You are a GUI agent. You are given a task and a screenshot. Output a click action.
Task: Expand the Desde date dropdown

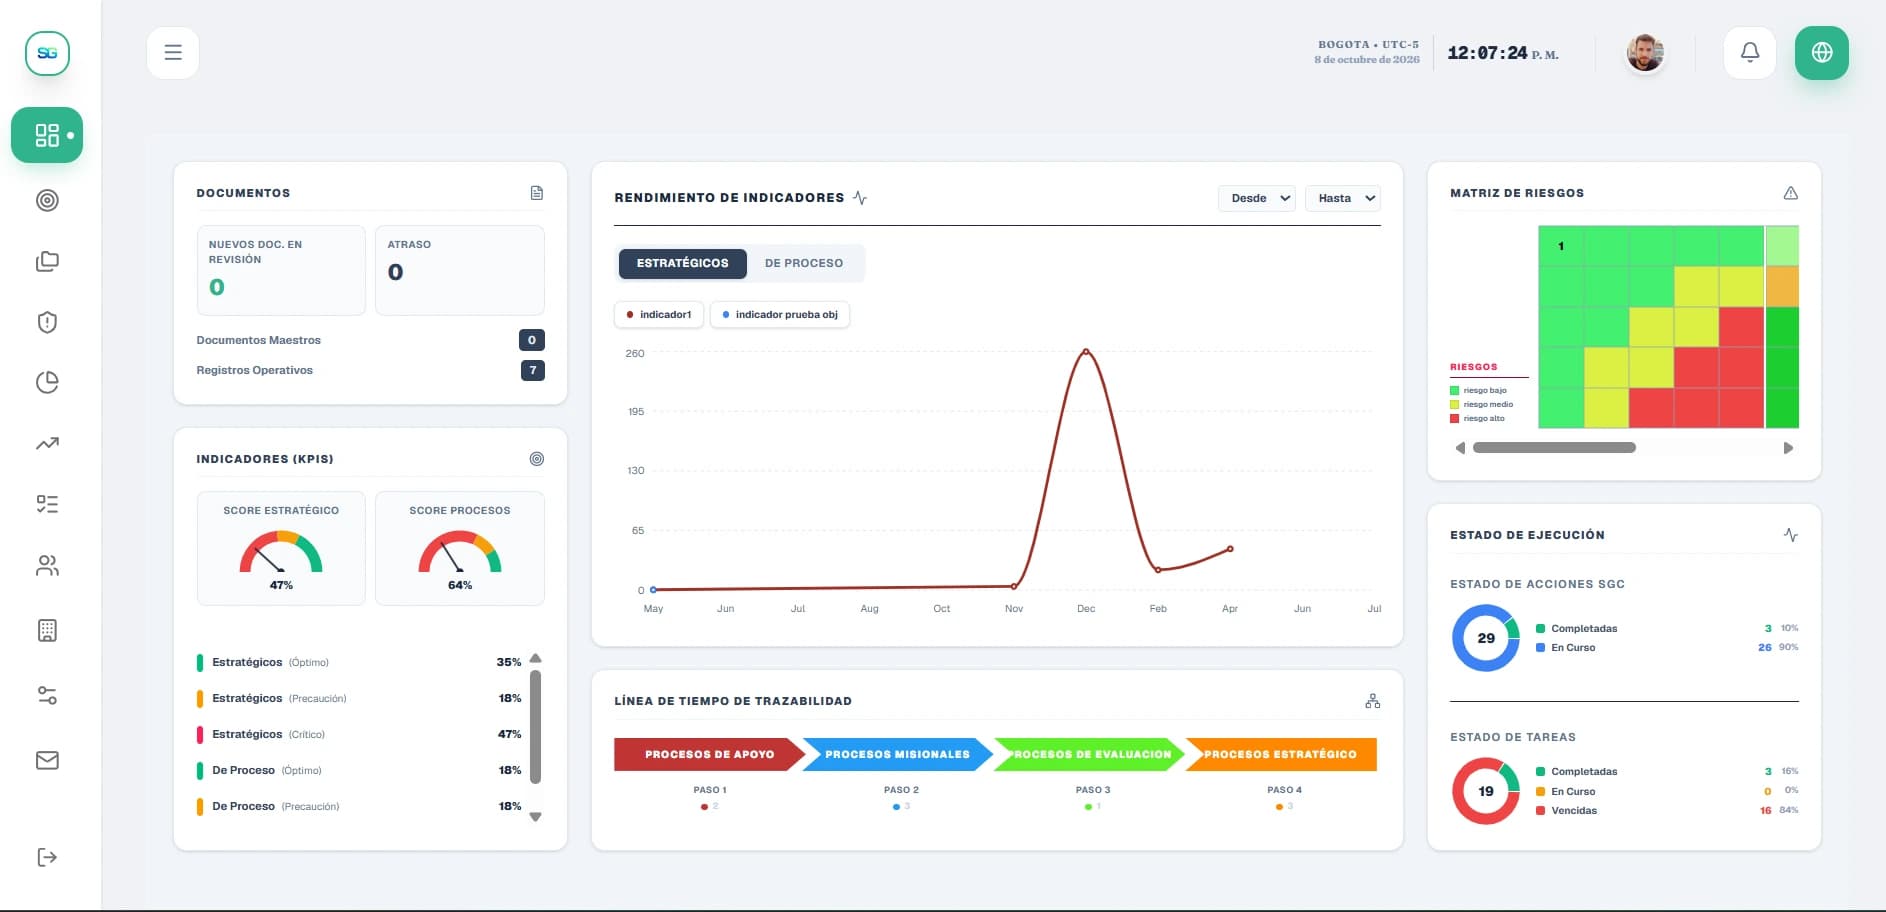[1257, 198]
